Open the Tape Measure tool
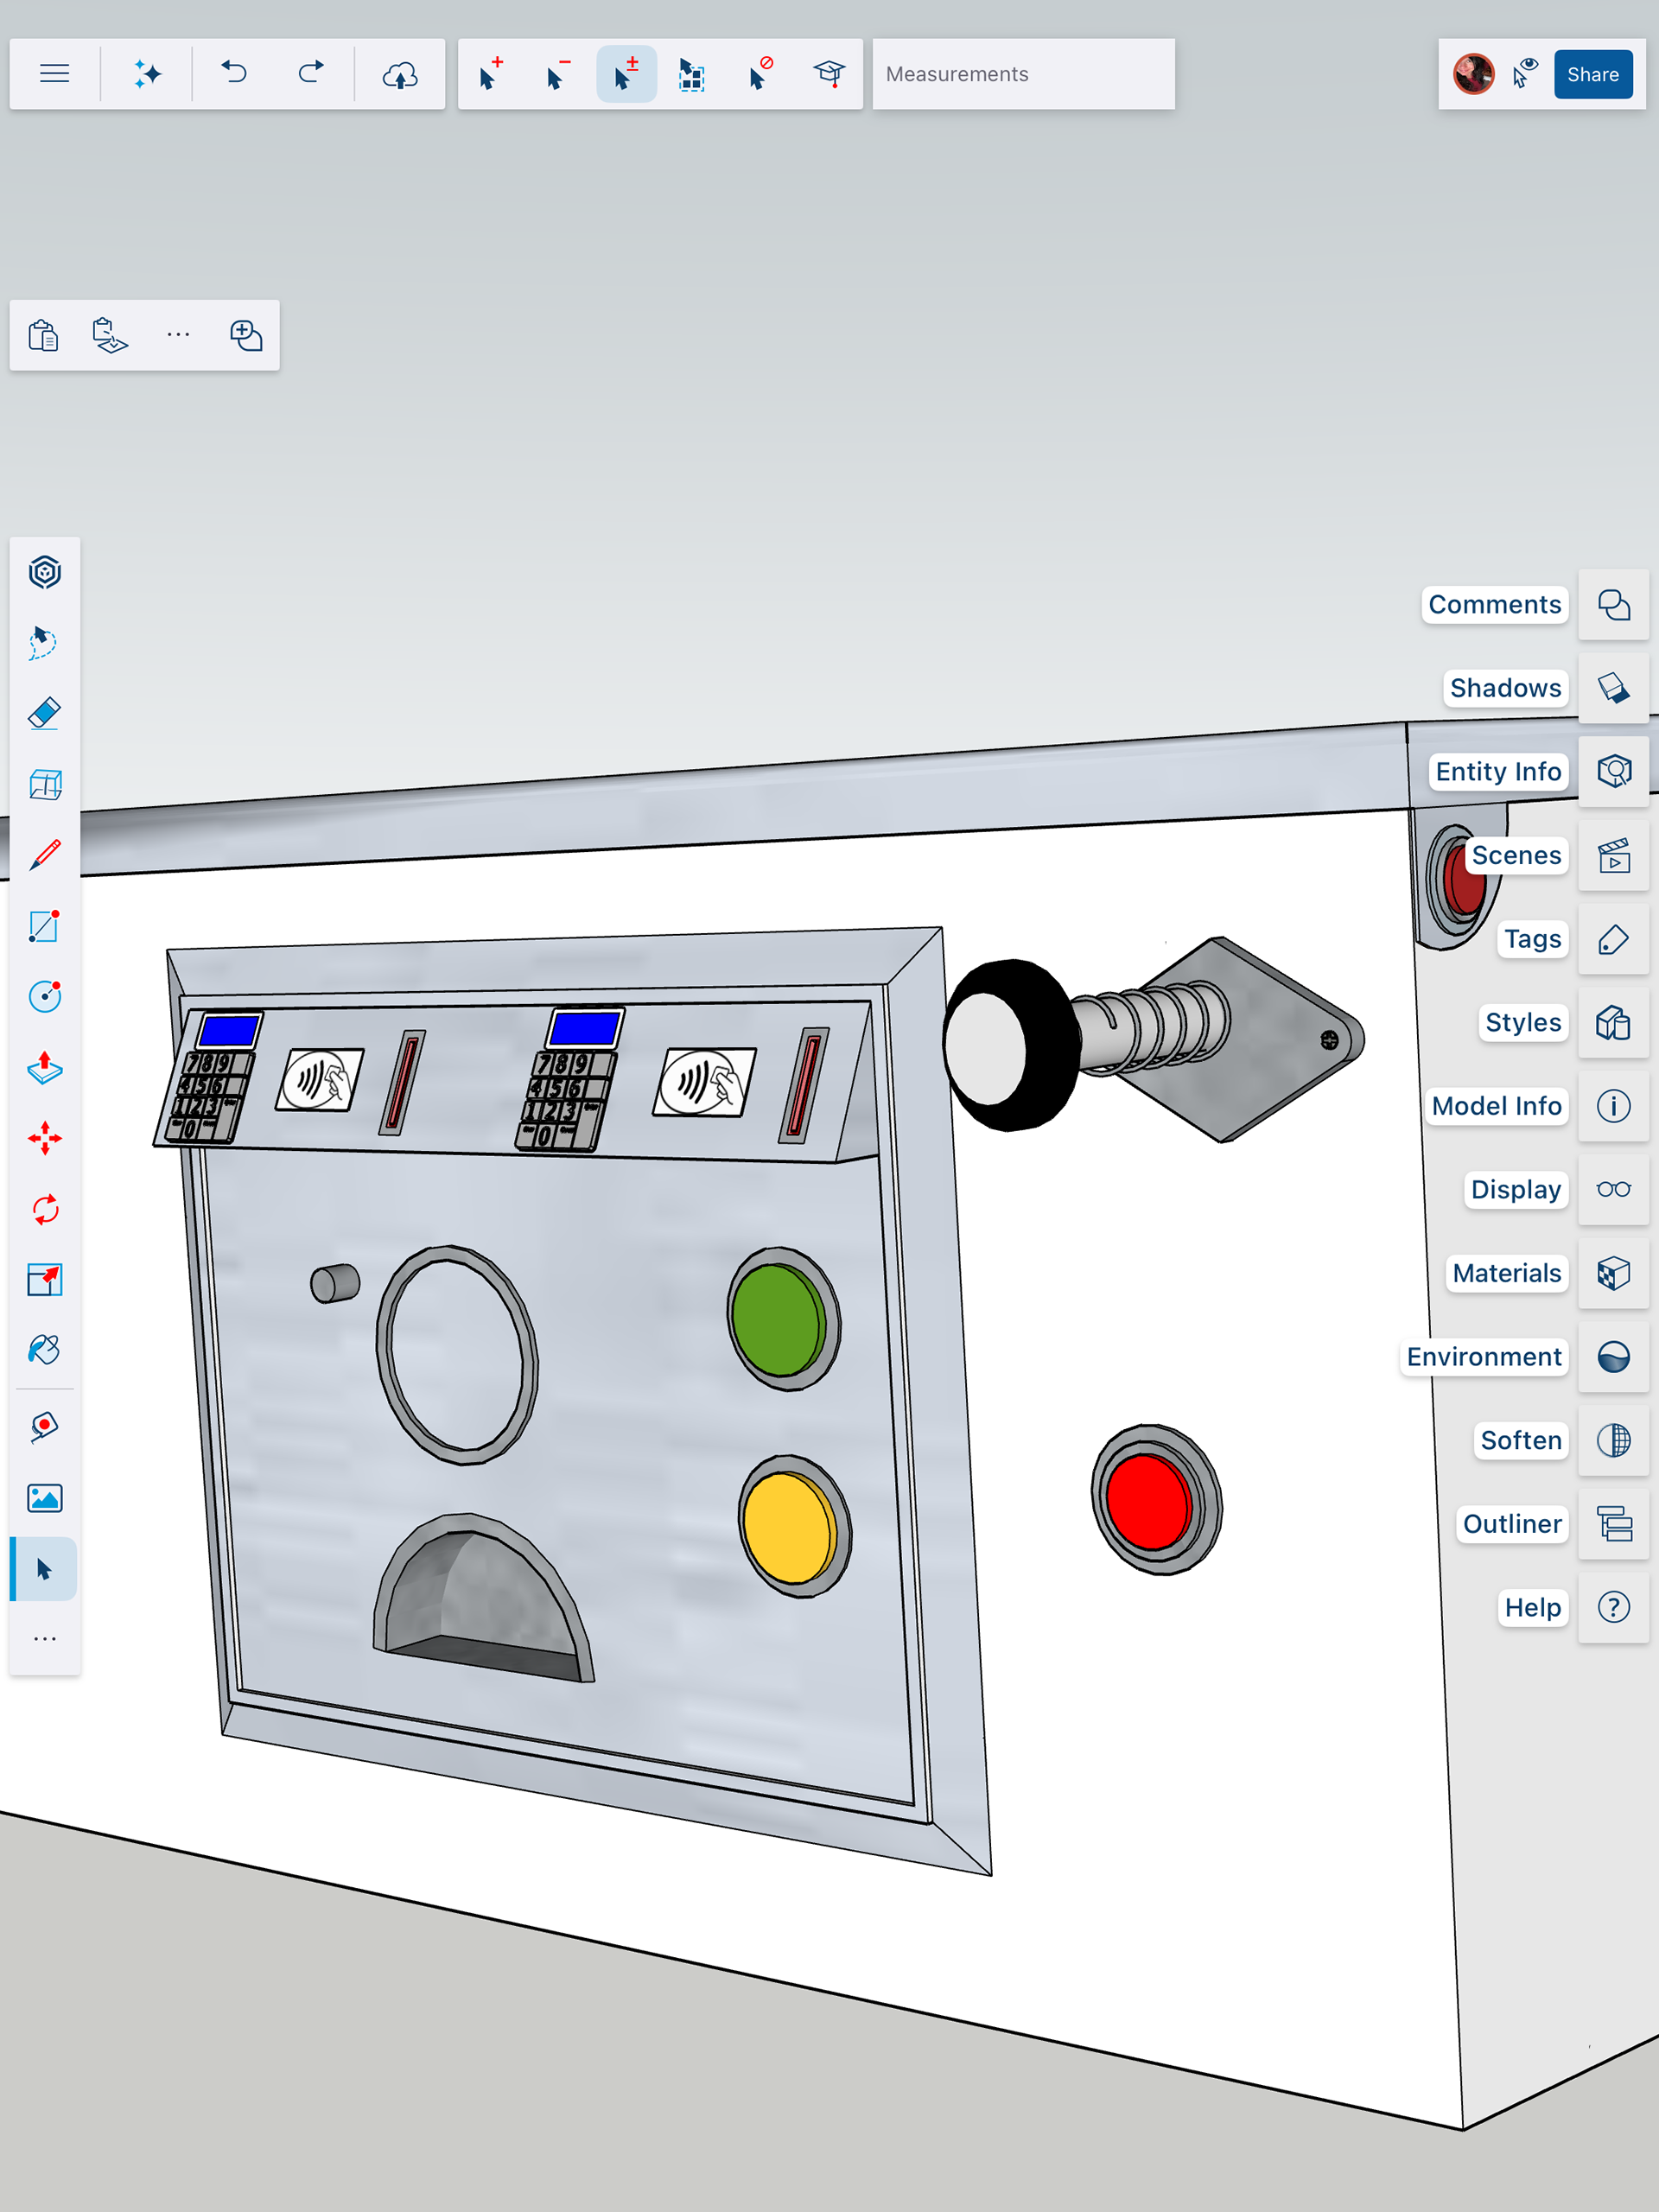The height and width of the screenshot is (2212, 1659). pos(45,1426)
